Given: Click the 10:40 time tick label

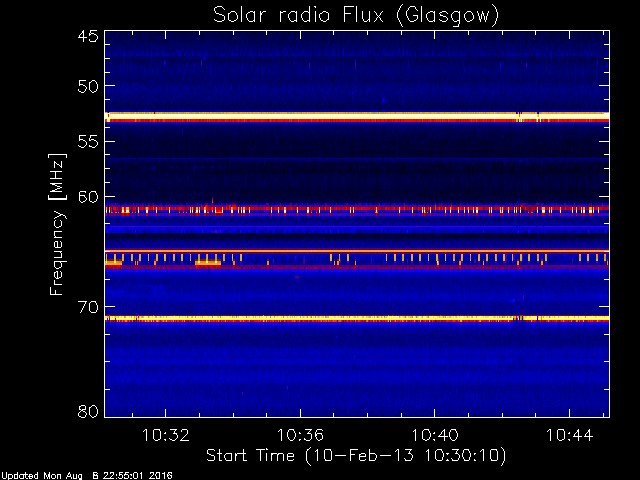Looking at the screenshot, I should pyautogui.click(x=435, y=435).
